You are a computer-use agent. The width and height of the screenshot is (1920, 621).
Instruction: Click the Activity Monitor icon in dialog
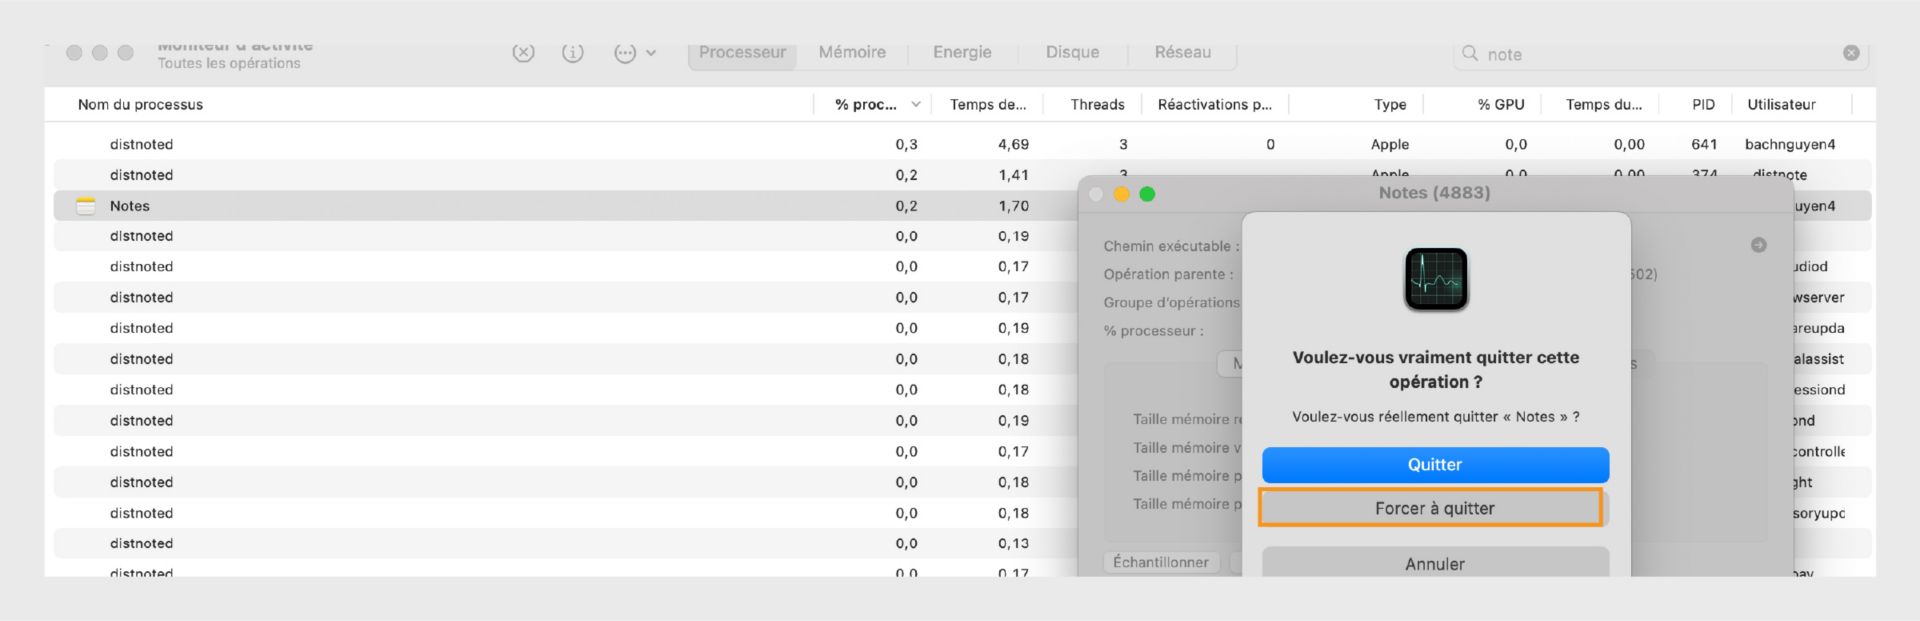pyautogui.click(x=1436, y=279)
